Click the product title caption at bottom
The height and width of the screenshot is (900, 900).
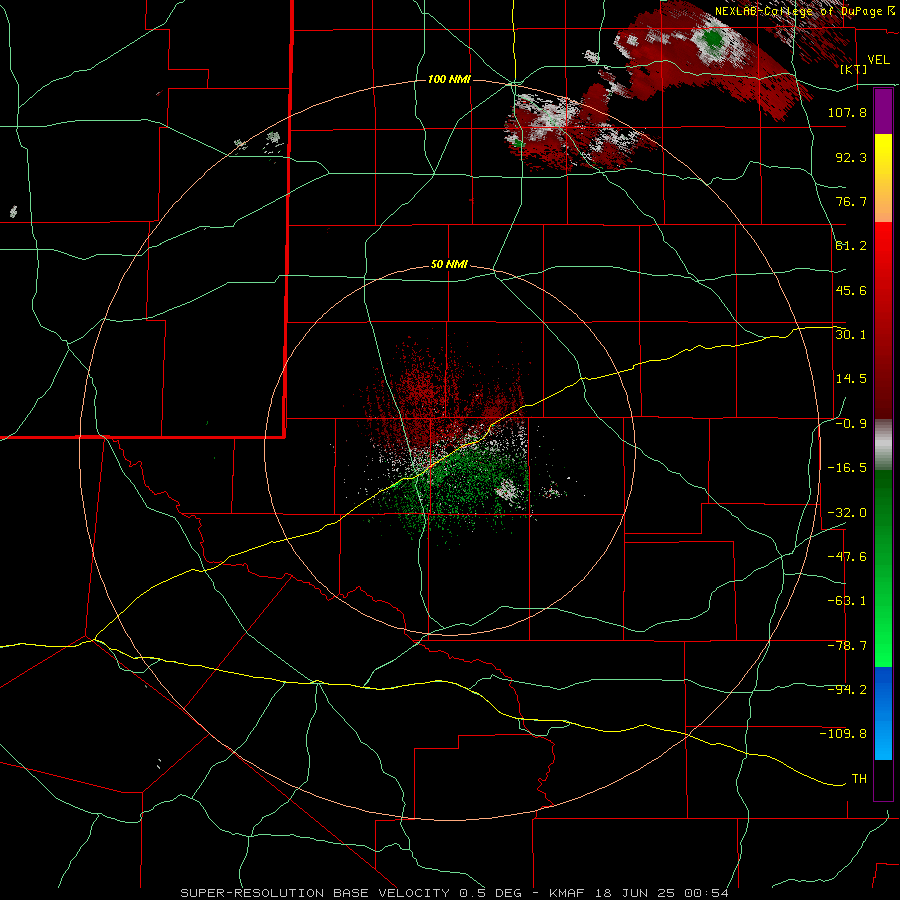[x=455, y=893]
